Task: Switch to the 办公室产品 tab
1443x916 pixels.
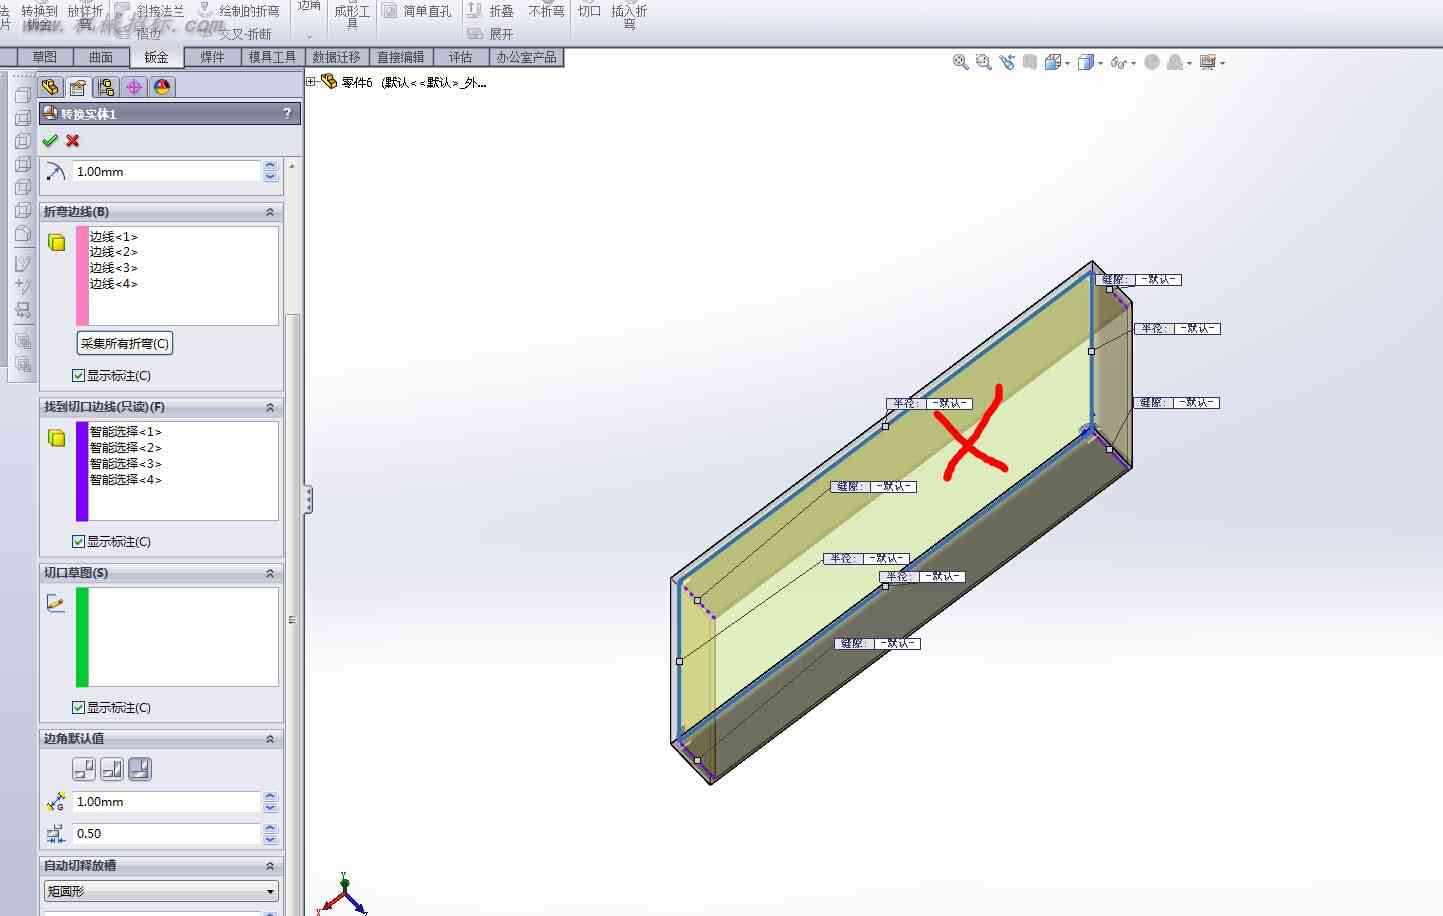Action: click(x=527, y=57)
